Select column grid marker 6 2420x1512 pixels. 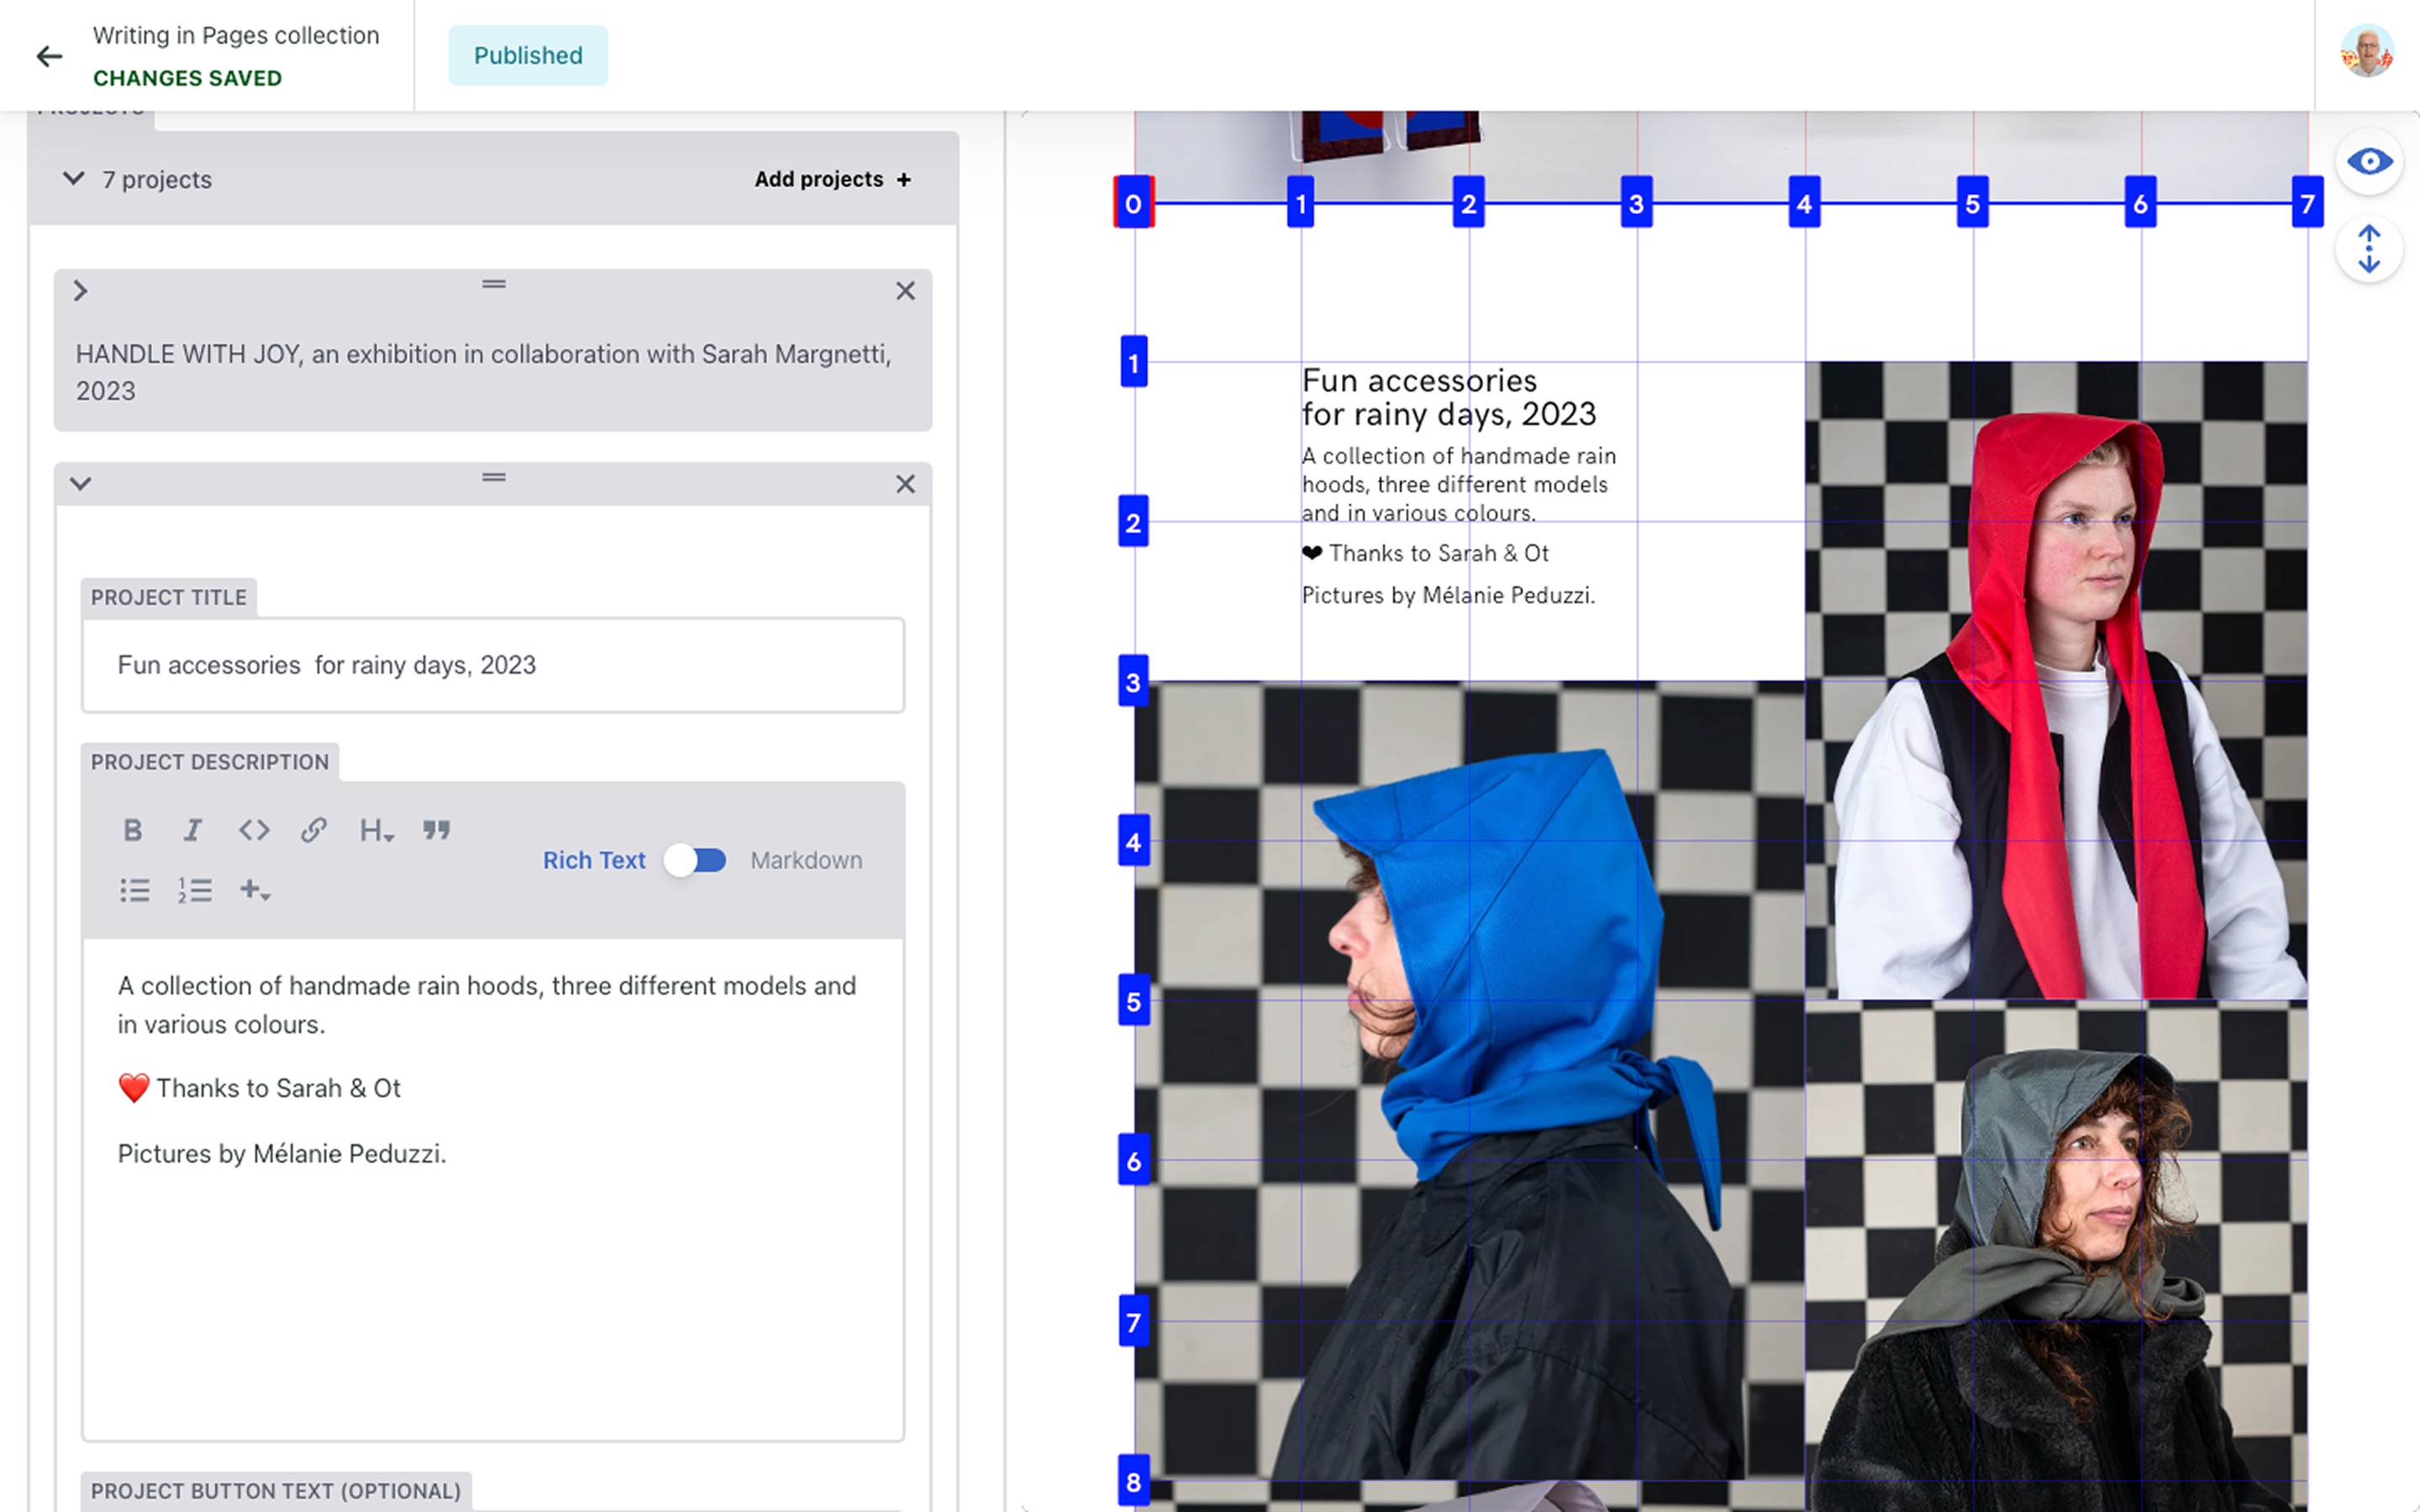click(x=2140, y=203)
